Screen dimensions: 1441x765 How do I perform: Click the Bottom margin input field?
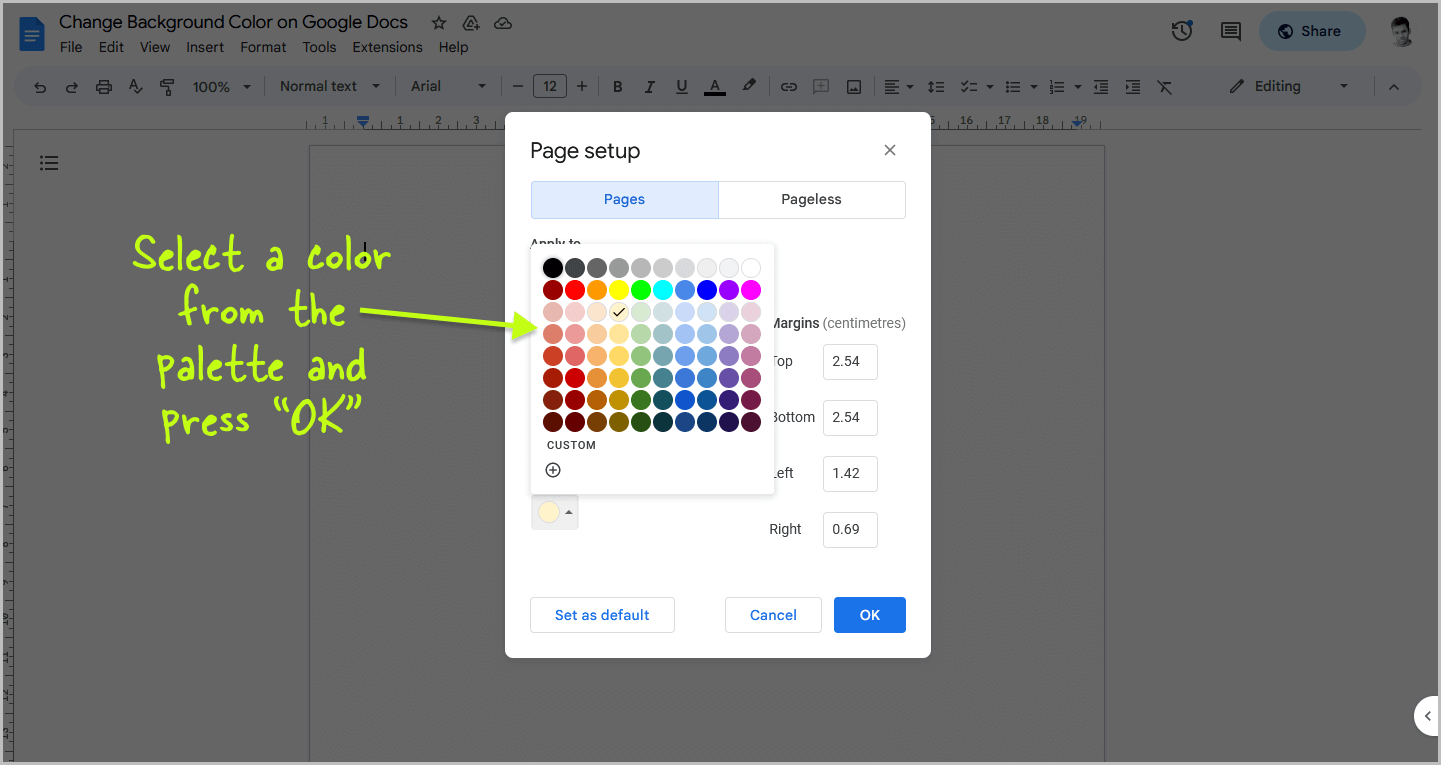[850, 418]
